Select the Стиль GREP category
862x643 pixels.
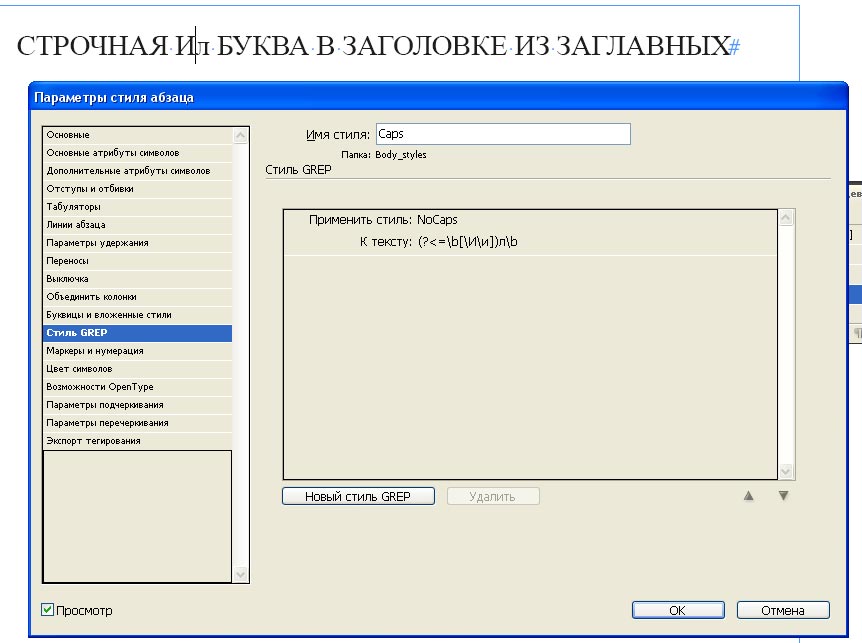click(137, 333)
